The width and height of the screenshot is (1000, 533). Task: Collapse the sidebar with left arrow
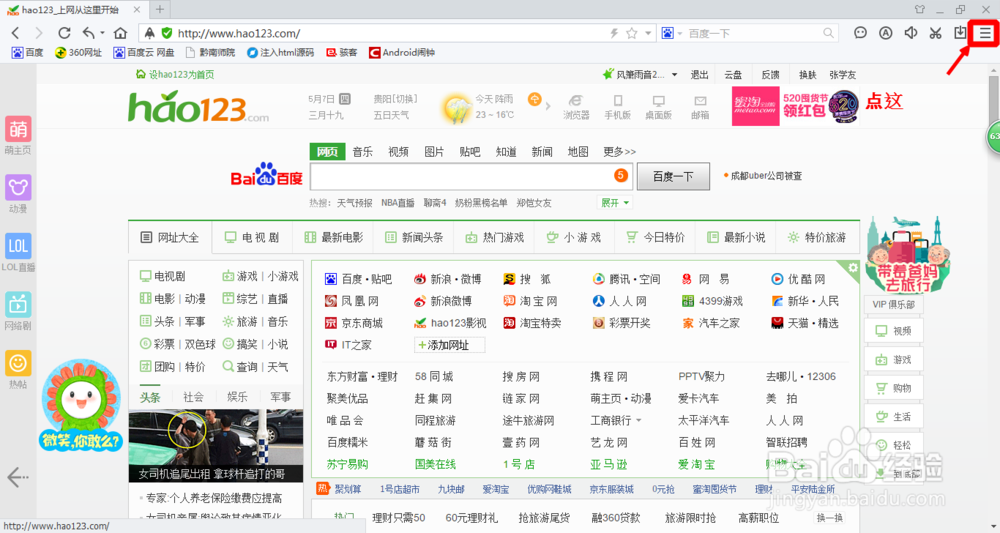tap(17, 476)
